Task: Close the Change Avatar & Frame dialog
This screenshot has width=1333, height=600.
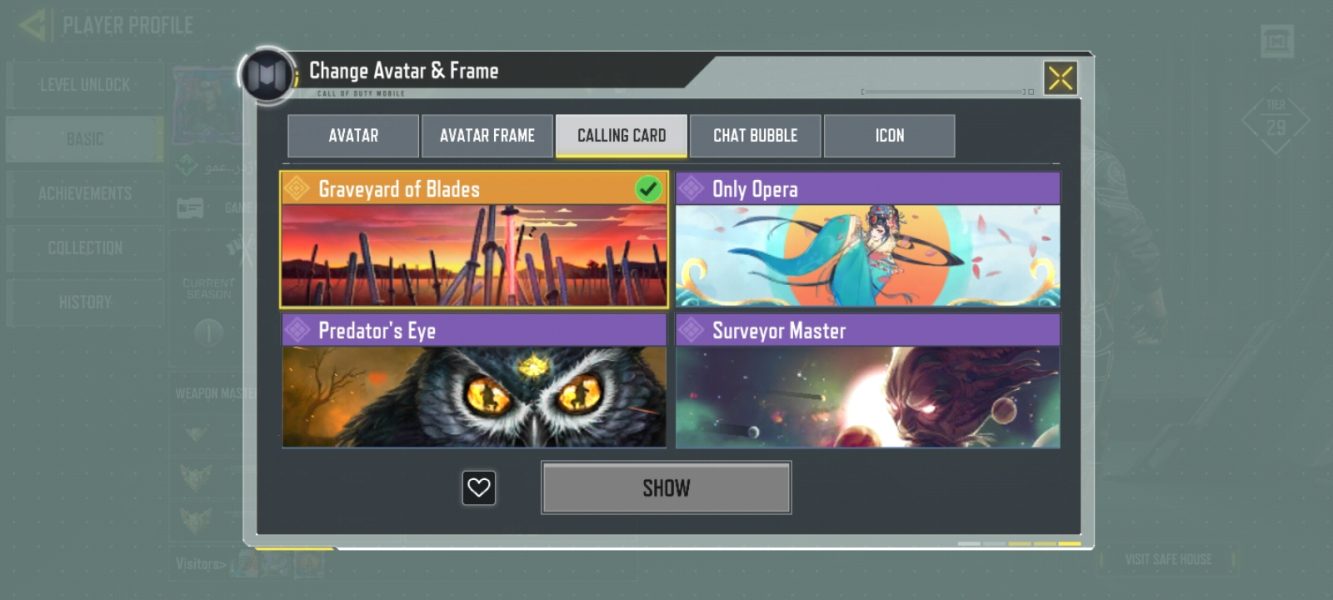Action: (1060, 78)
